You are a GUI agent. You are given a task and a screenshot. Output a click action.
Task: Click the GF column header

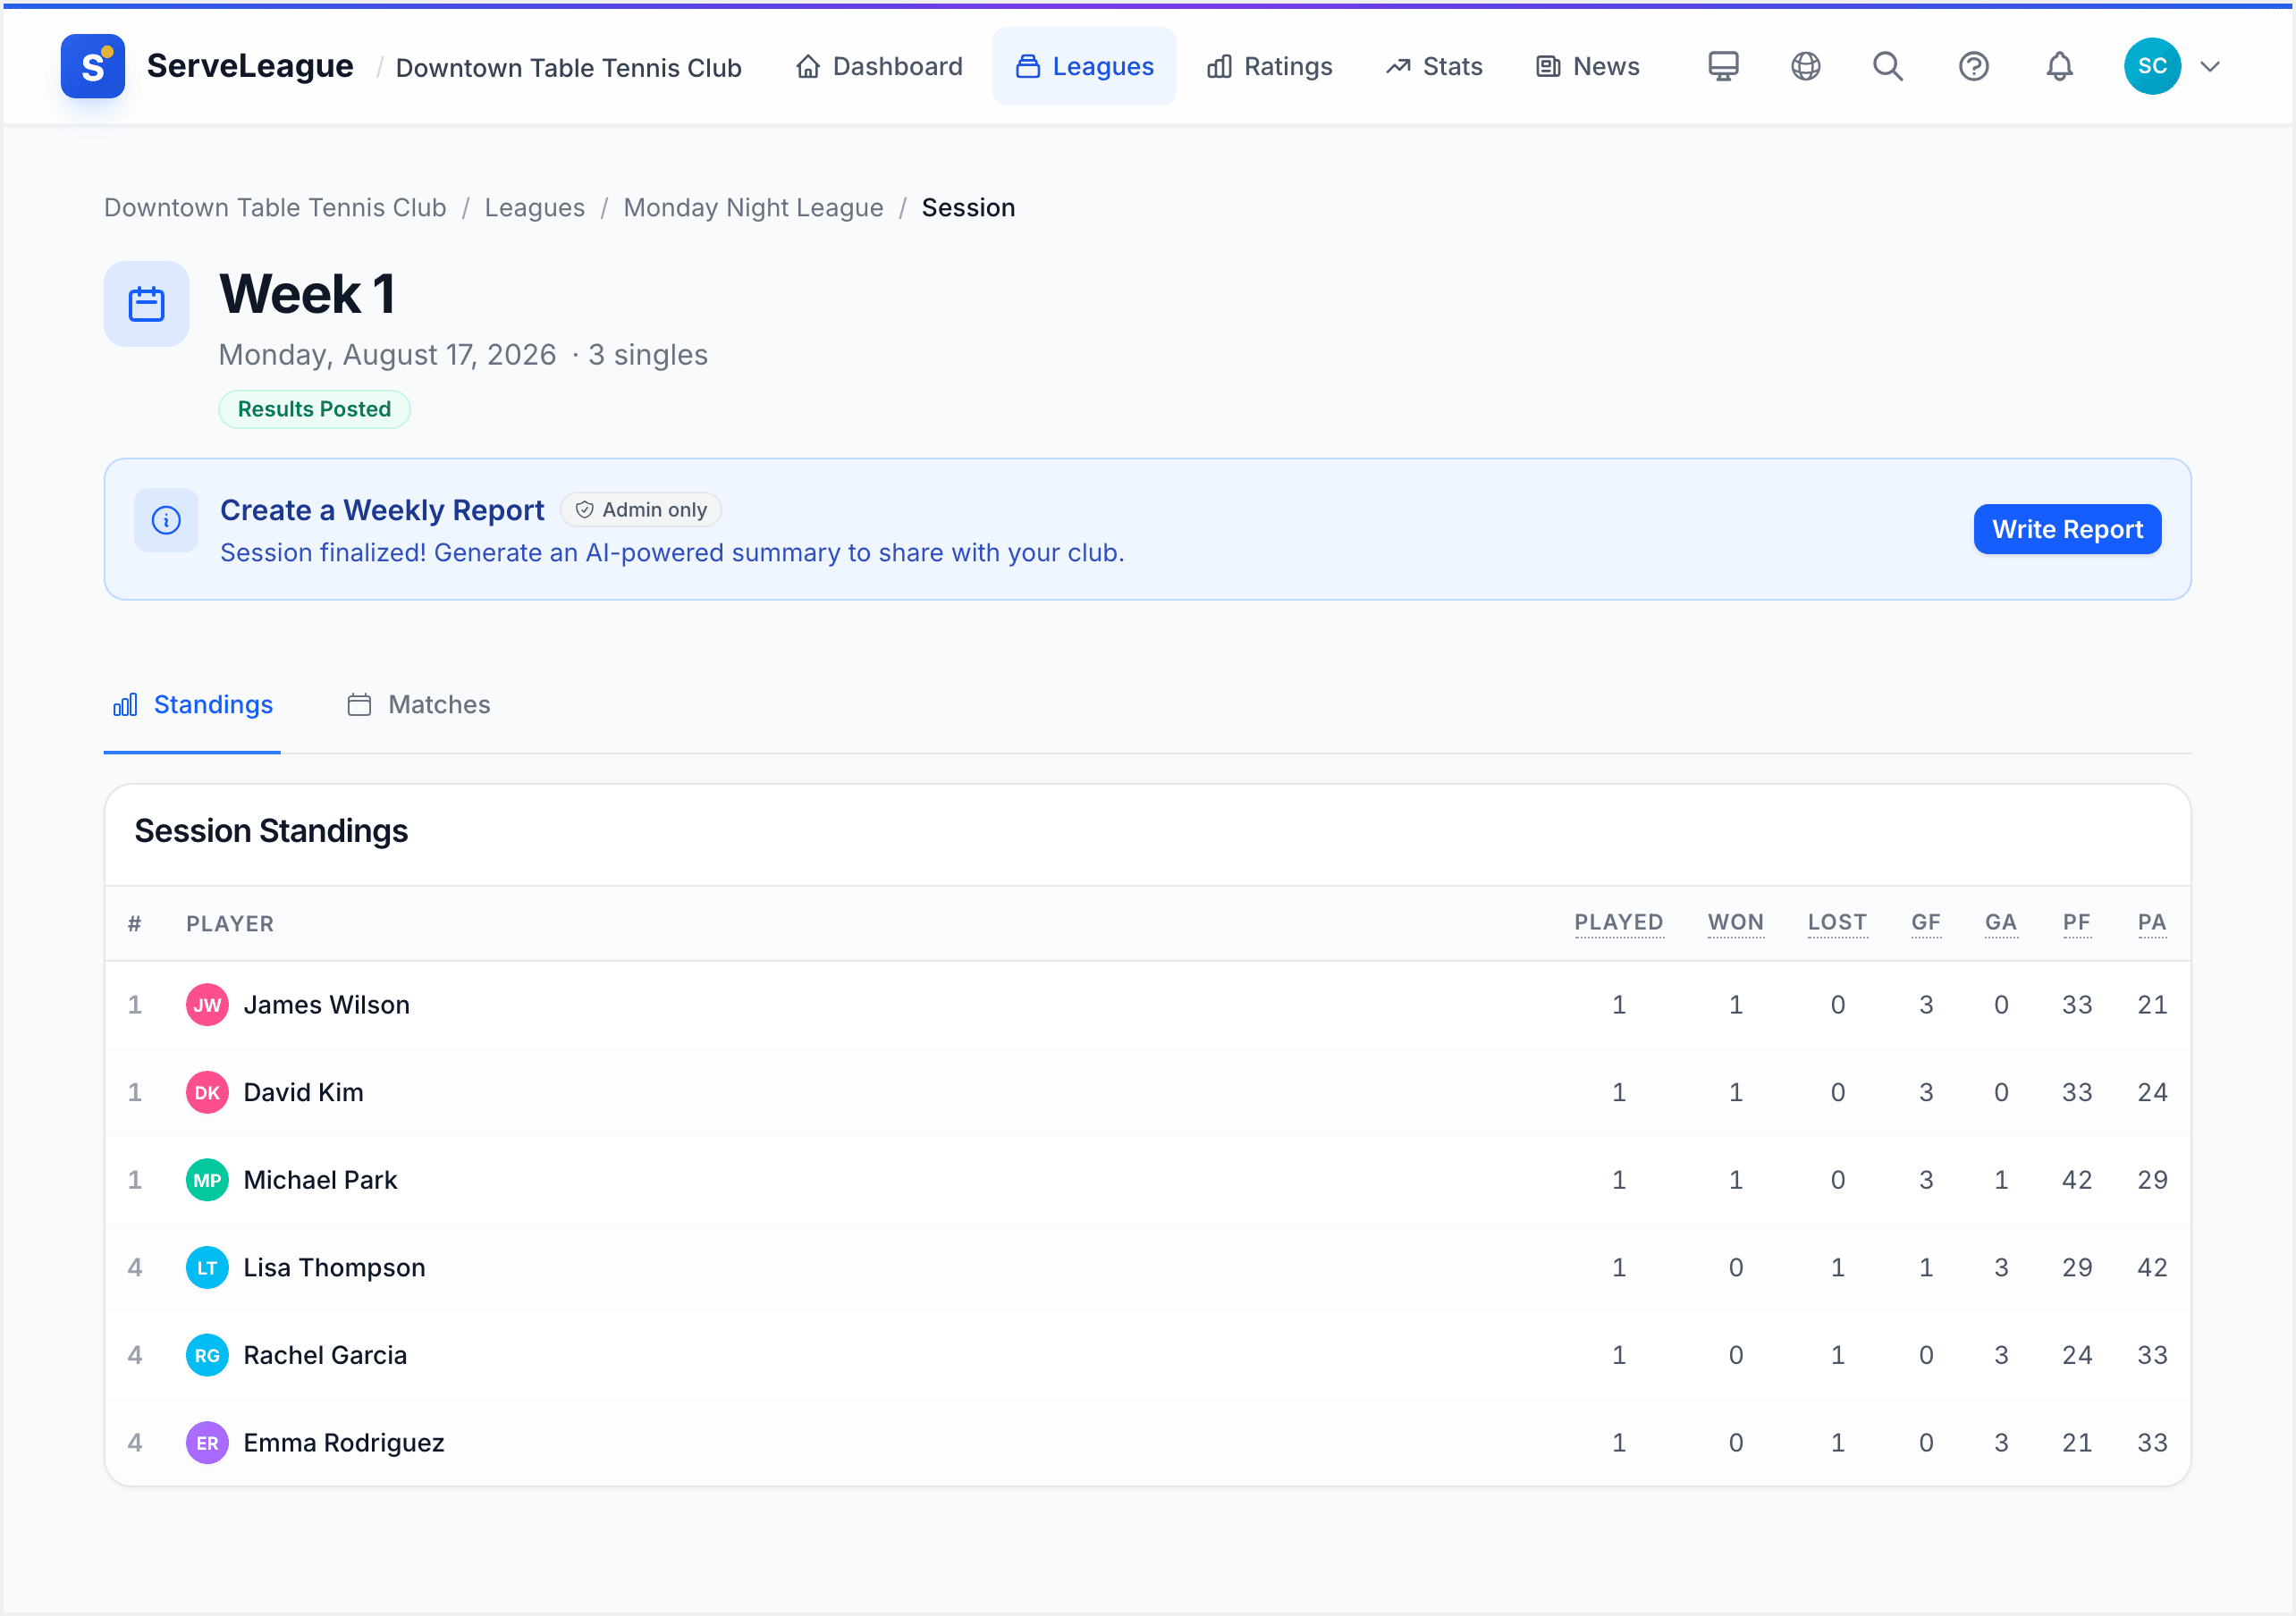coord(1926,923)
